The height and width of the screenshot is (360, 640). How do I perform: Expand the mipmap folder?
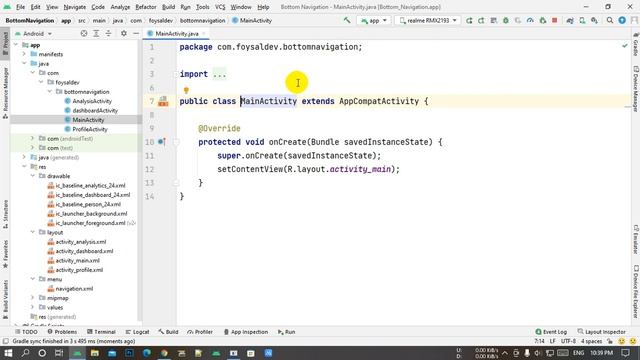click(33, 298)
